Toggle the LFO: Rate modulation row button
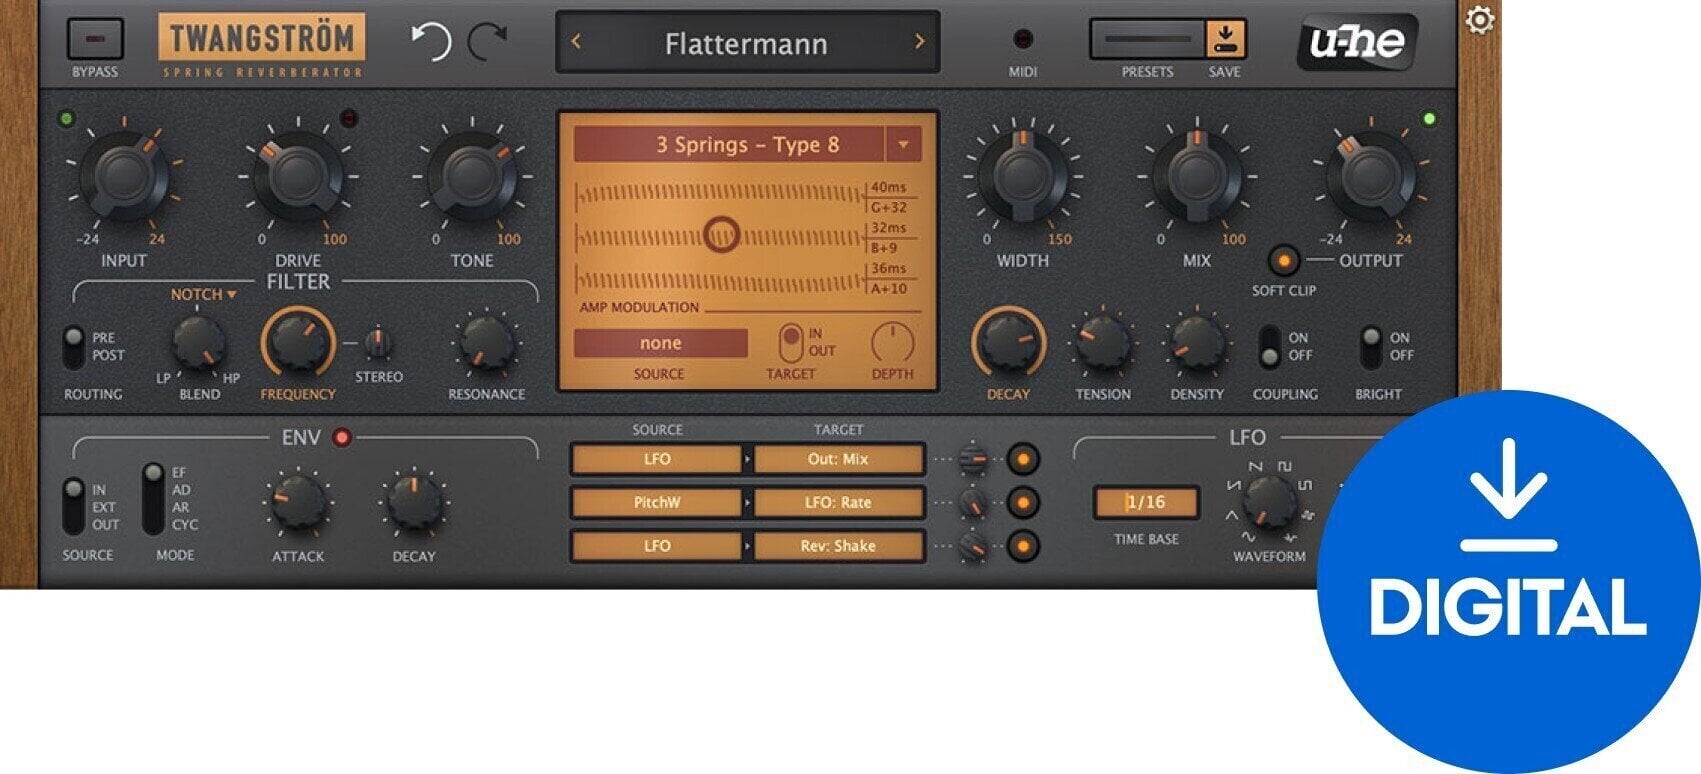 [1022, 502]
